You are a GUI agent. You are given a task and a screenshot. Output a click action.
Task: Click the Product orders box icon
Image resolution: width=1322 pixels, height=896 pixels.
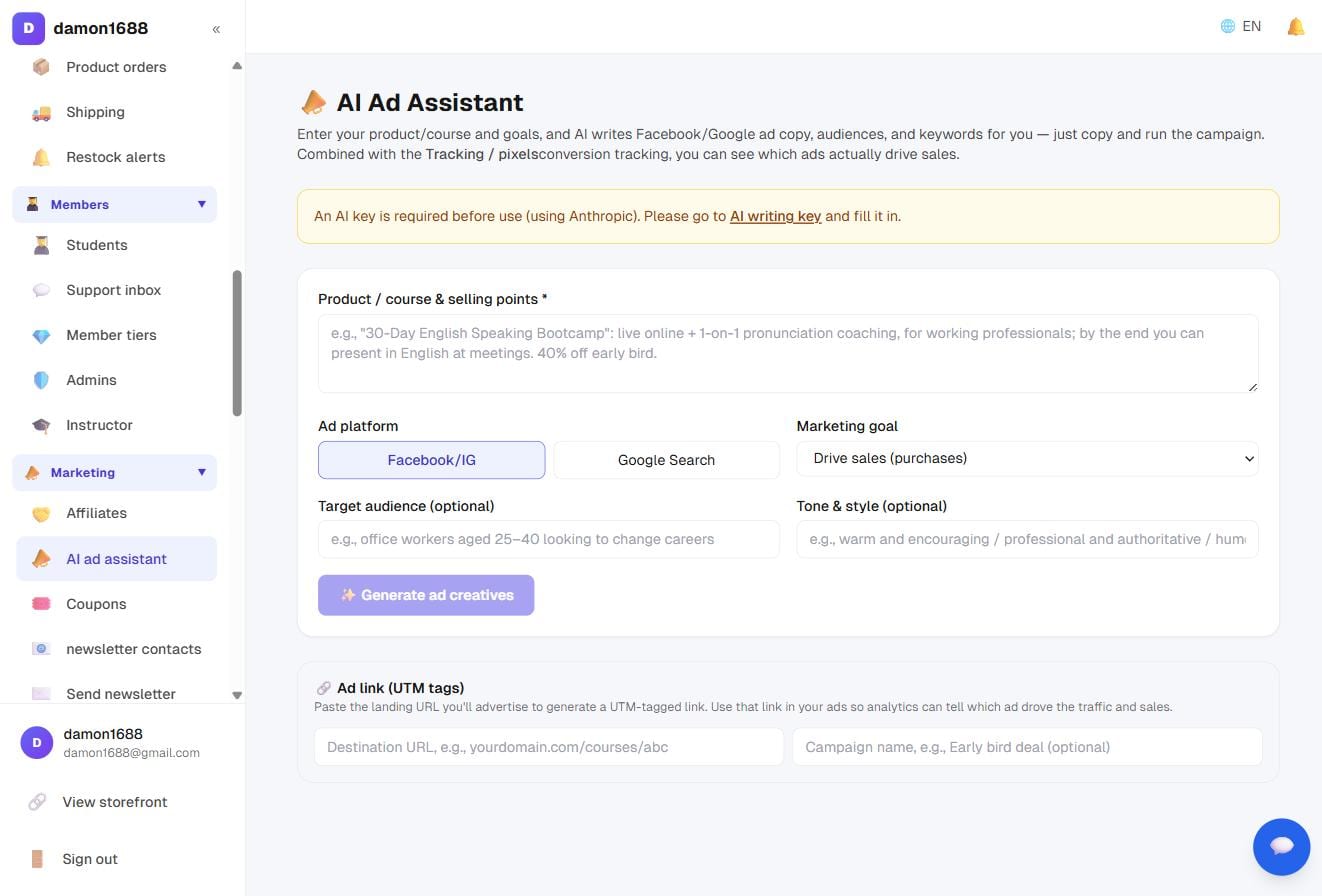[x=41, y=67]
